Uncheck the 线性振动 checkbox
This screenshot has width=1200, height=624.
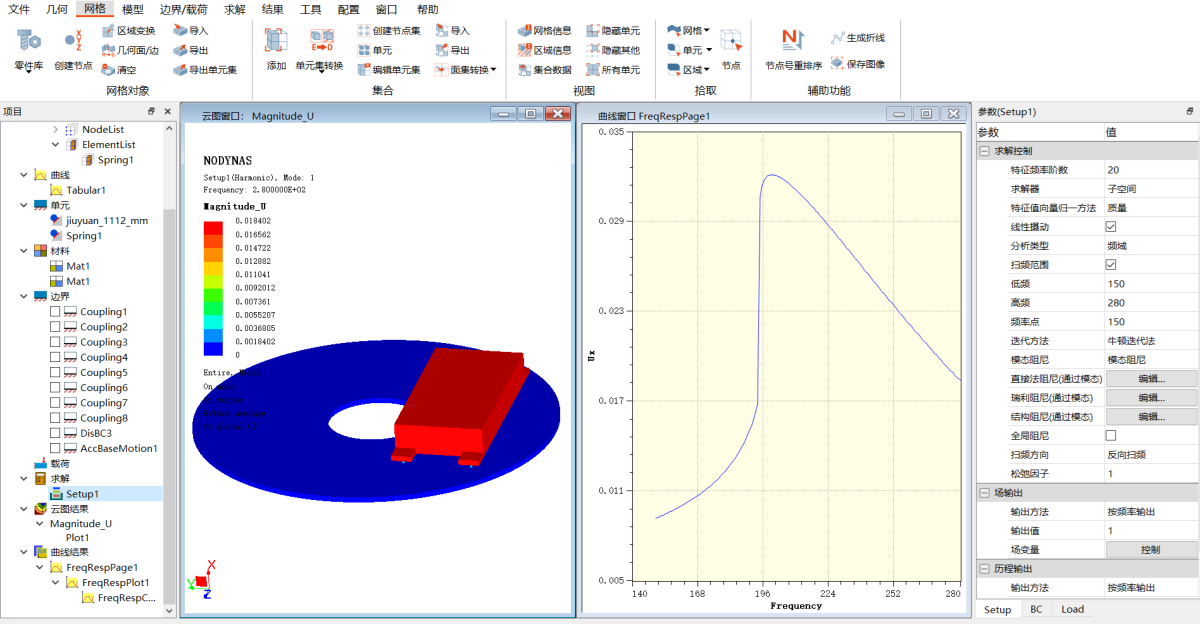coord(1110,227)
